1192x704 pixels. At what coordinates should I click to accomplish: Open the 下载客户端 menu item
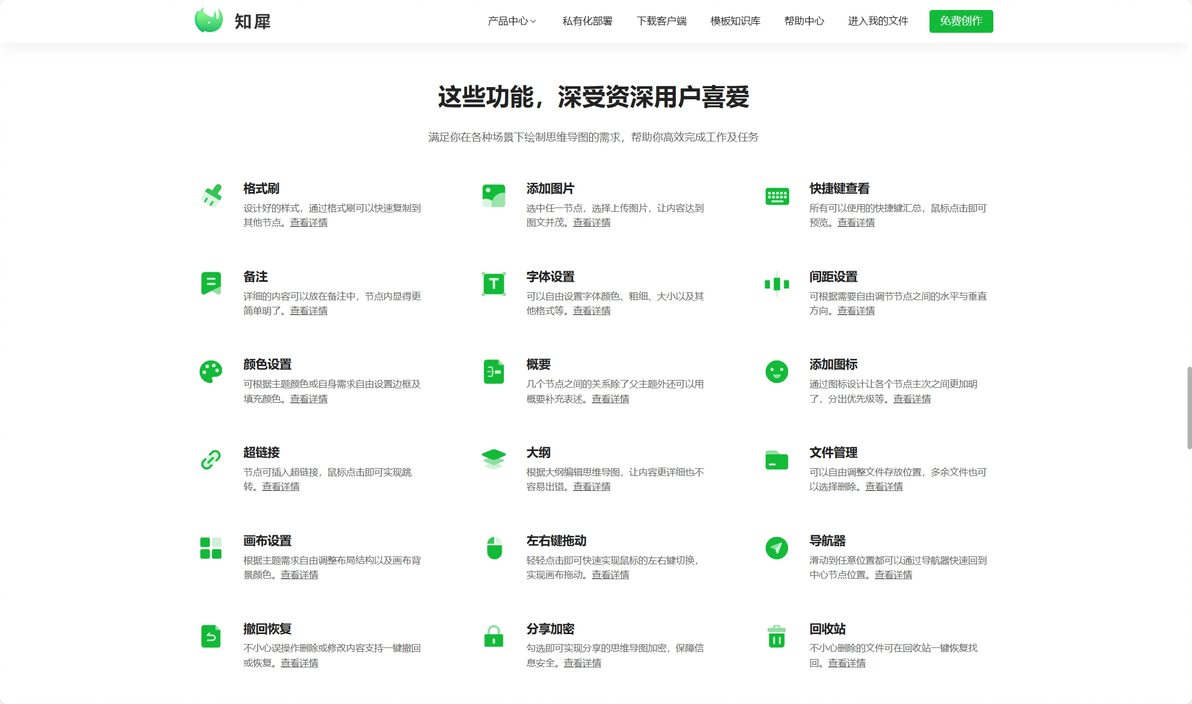pos(662,20)
